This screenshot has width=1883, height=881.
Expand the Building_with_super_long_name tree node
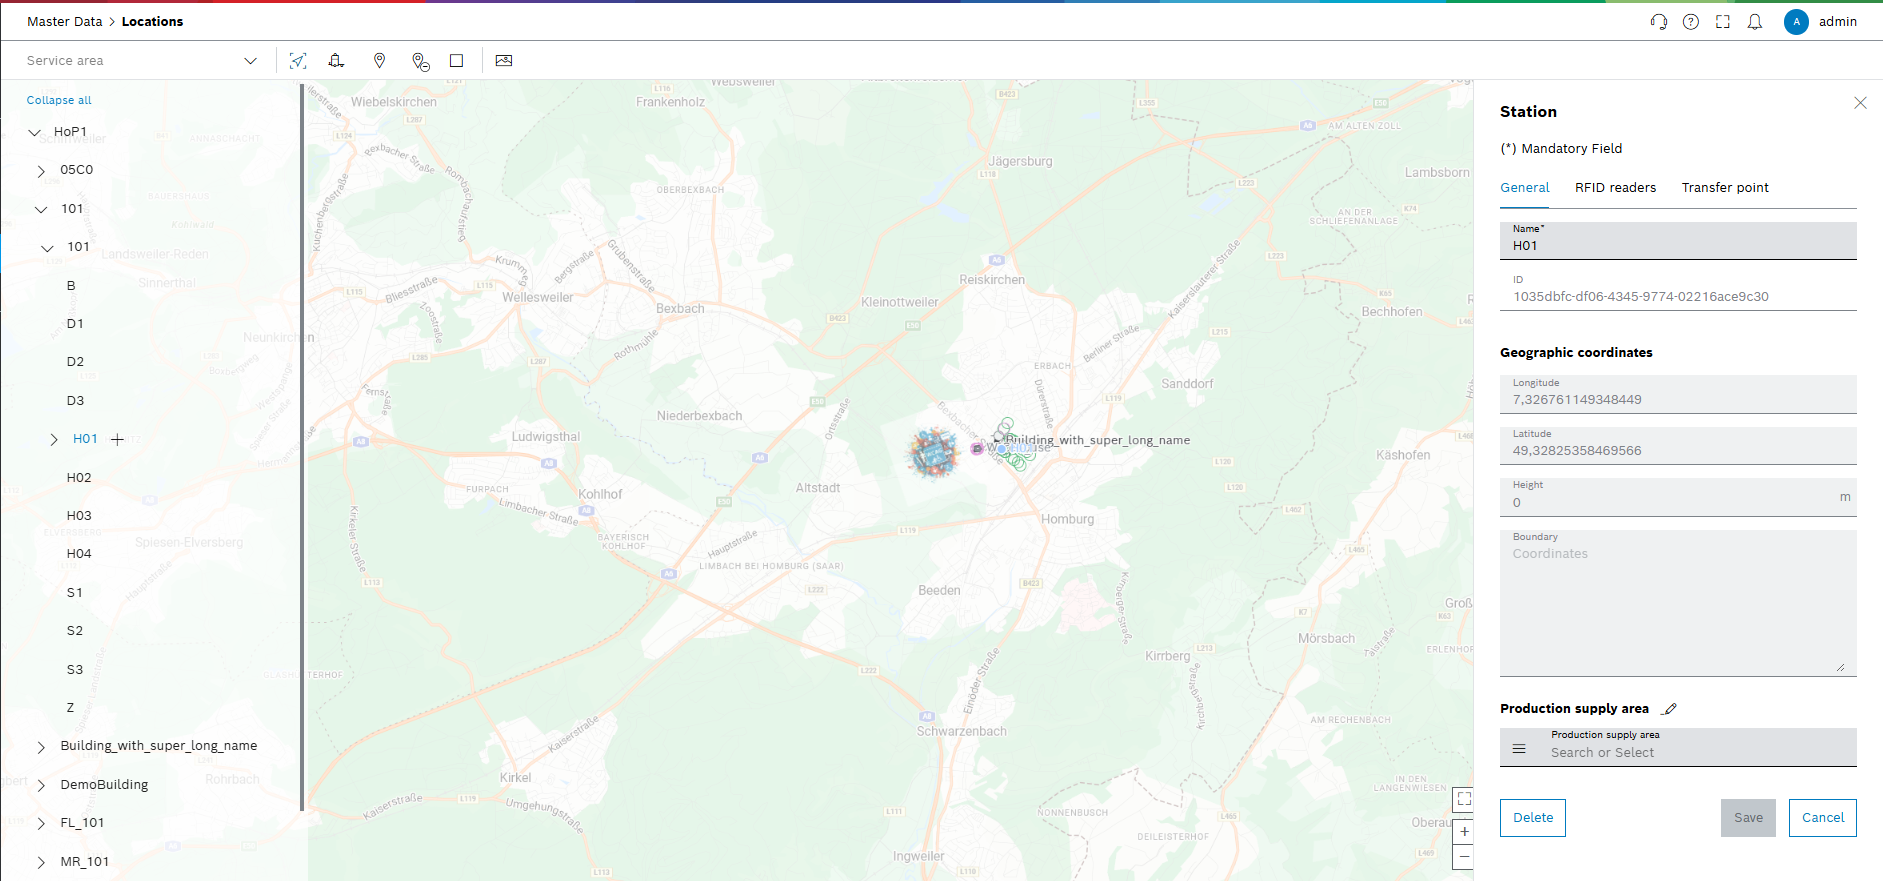(41, 747)
